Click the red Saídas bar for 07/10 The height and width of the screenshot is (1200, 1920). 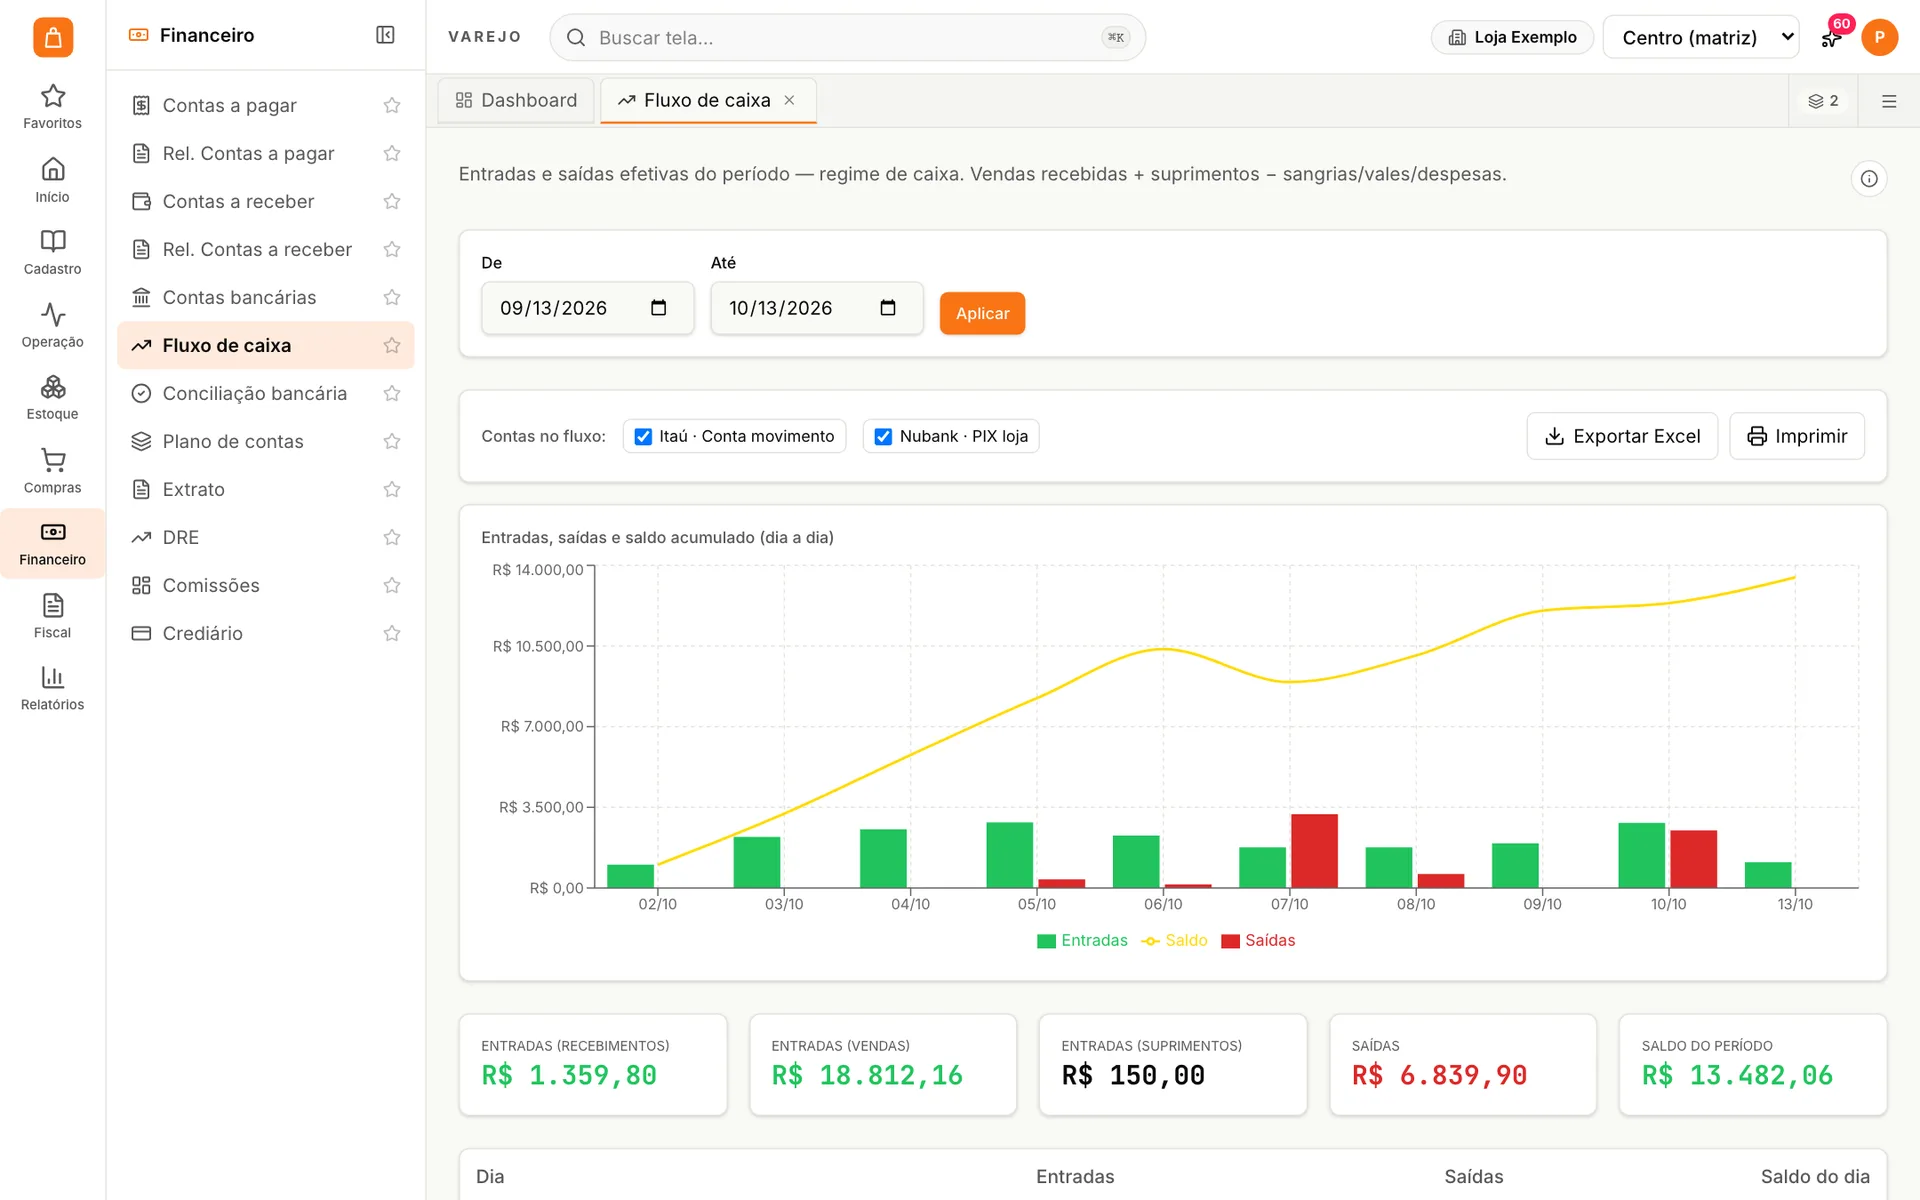click(x=1314, y=851)
